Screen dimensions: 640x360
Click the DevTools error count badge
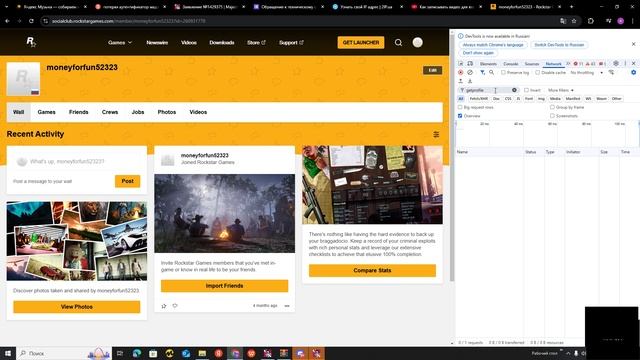click(x=578, y=64)
